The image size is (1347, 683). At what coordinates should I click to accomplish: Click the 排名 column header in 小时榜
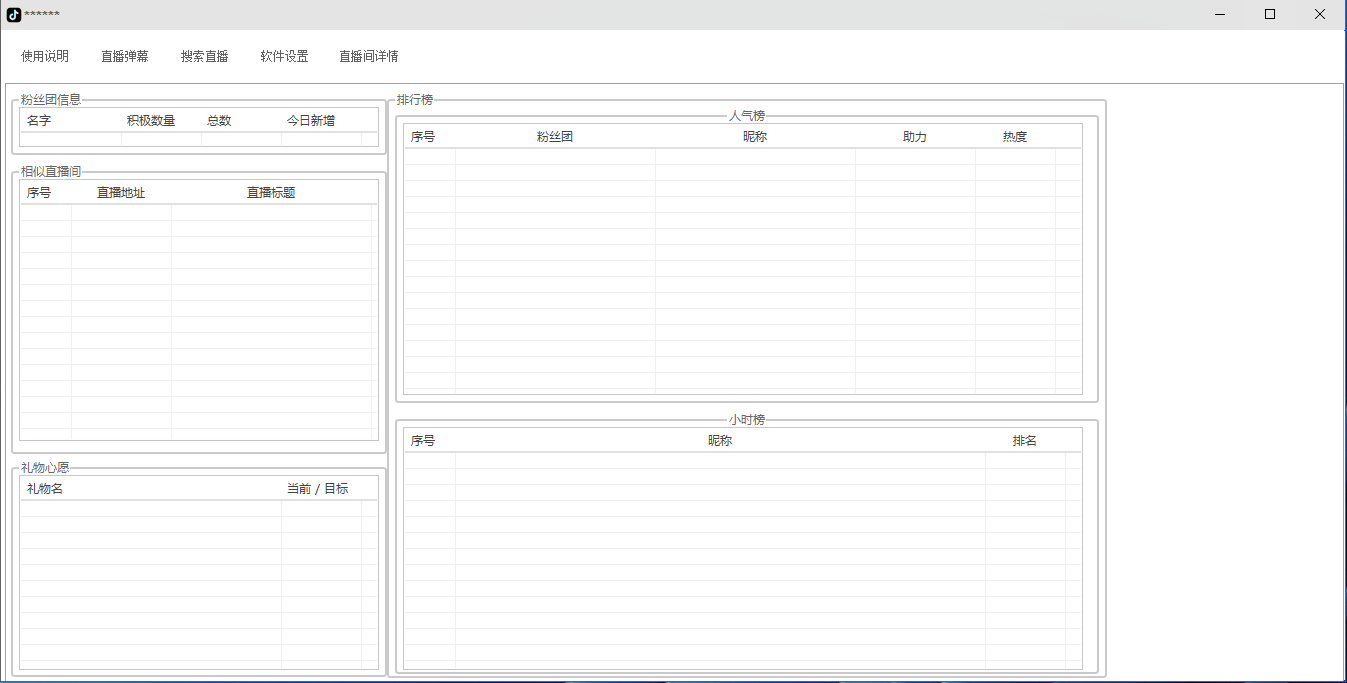tap(1025, 441)
